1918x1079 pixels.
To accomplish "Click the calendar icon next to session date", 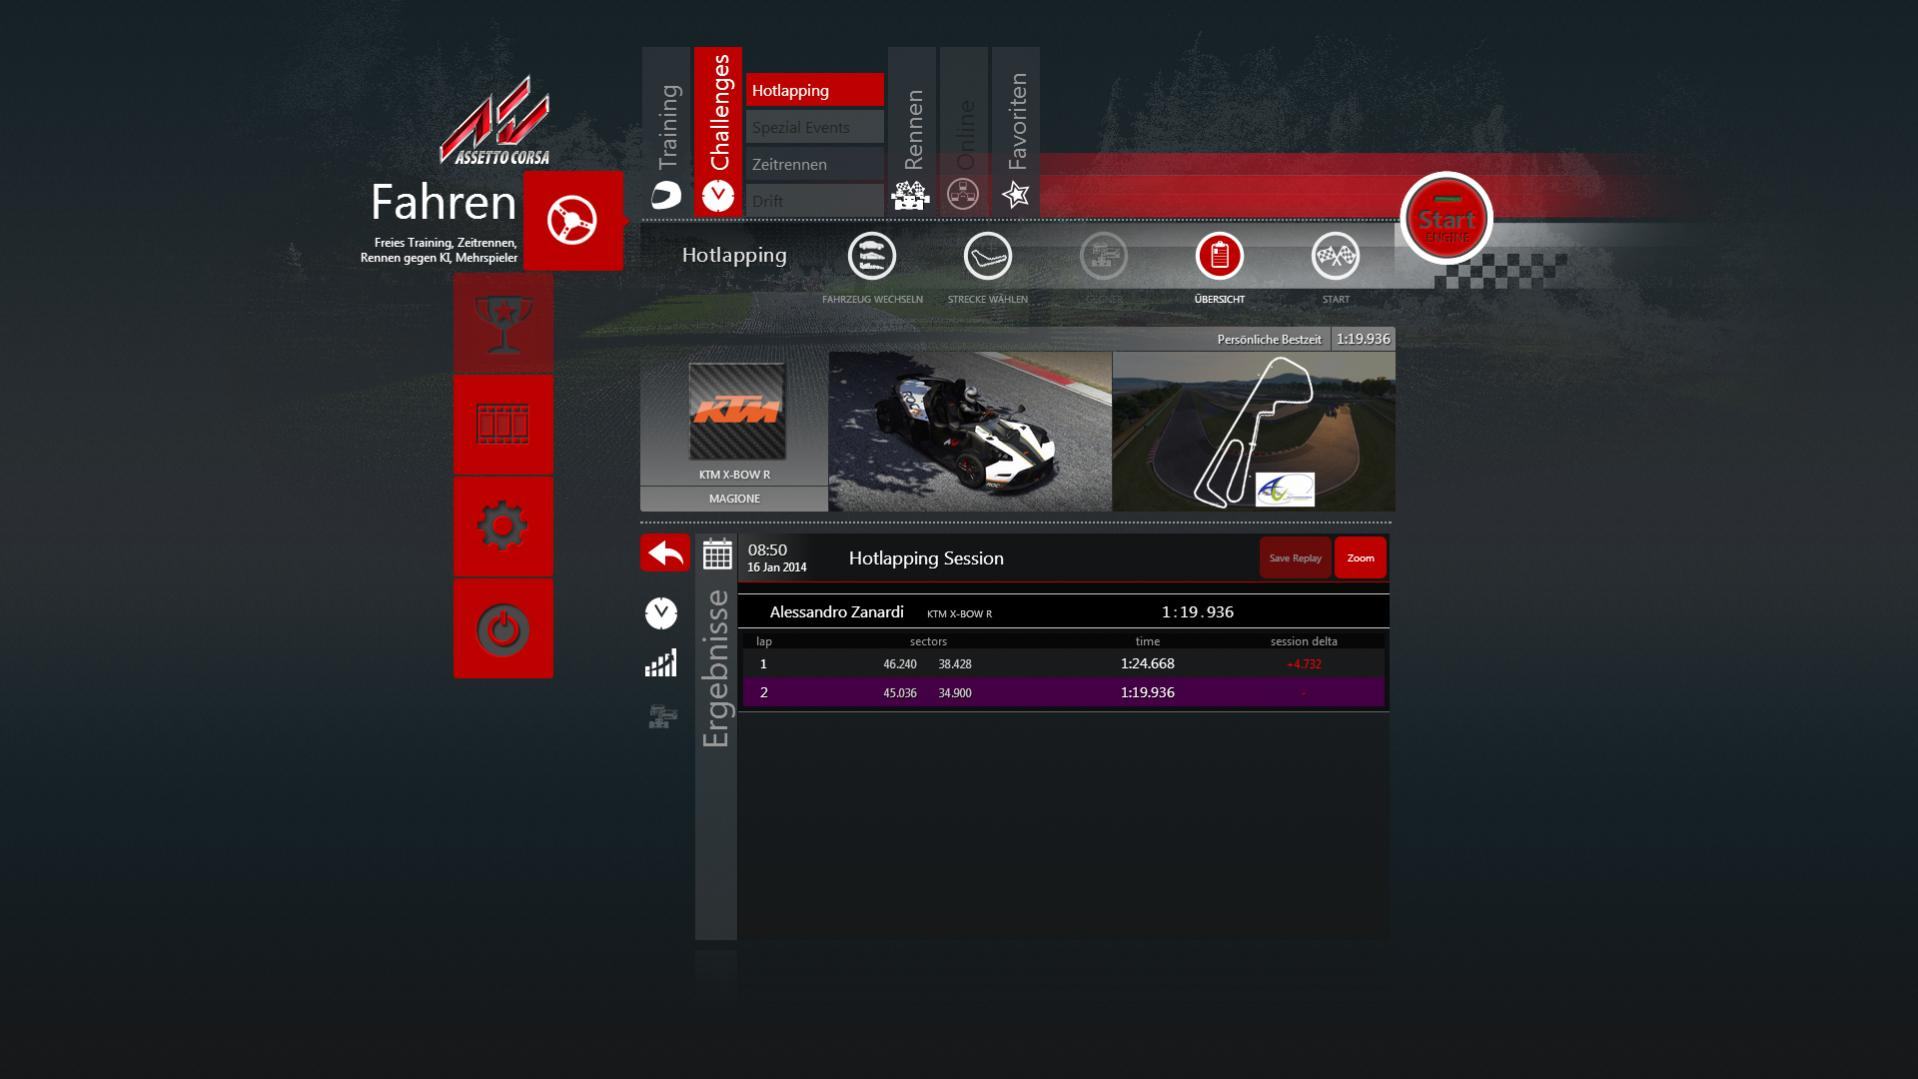I will [717, 553].
